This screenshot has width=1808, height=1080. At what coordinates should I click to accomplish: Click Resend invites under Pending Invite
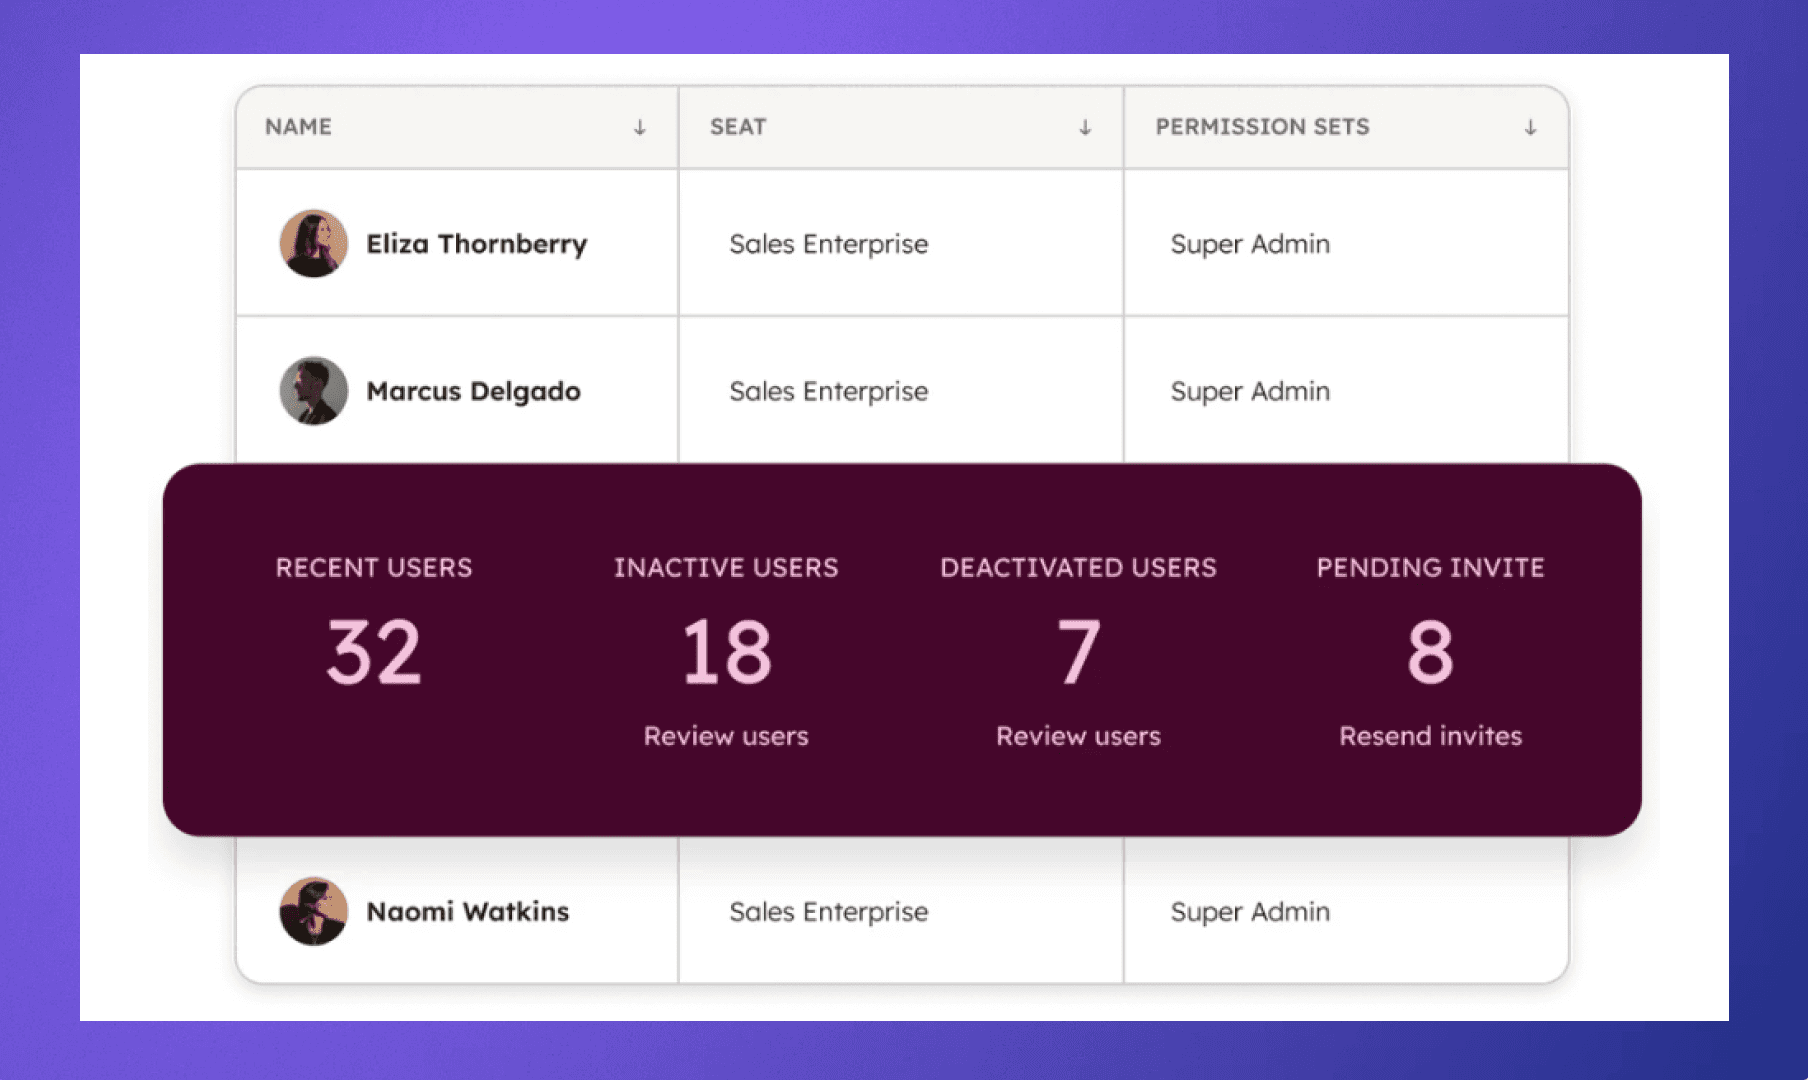[1430, 735]
